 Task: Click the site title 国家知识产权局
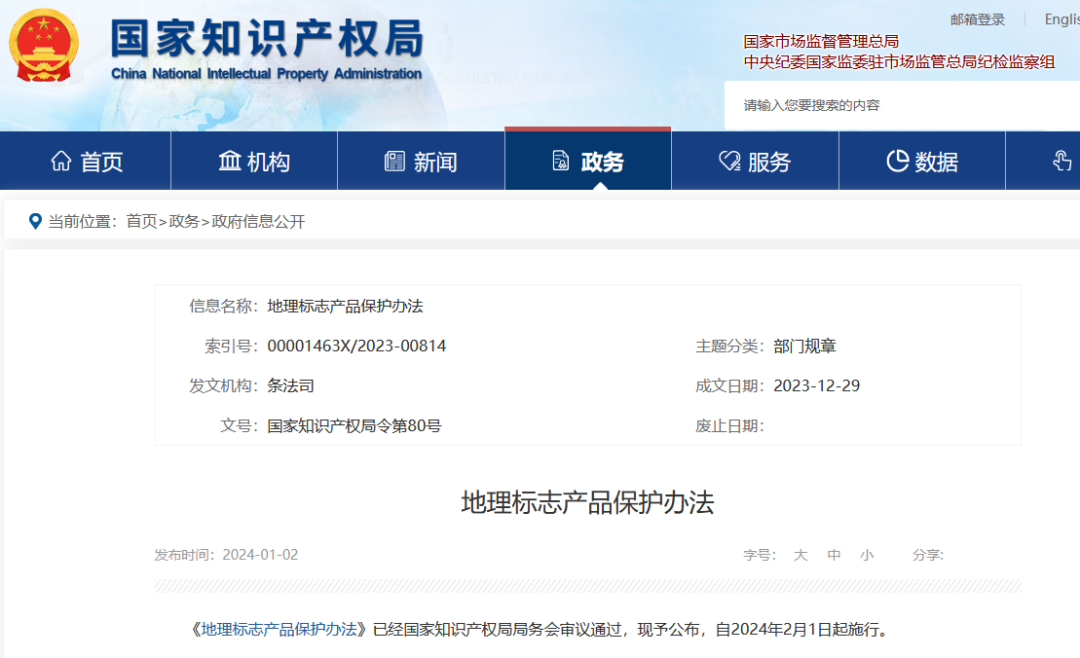pyautogui.click(x=267, y=39)
